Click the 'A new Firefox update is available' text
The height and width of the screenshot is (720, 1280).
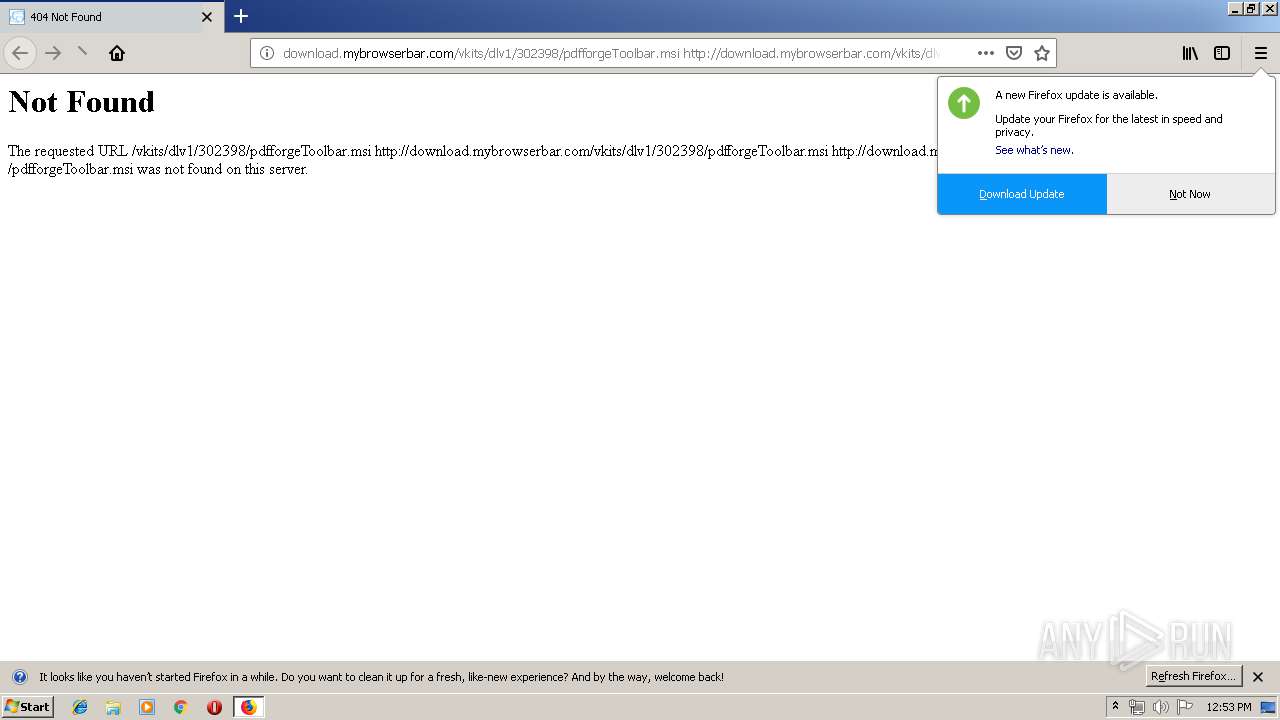pos(1076,95)
